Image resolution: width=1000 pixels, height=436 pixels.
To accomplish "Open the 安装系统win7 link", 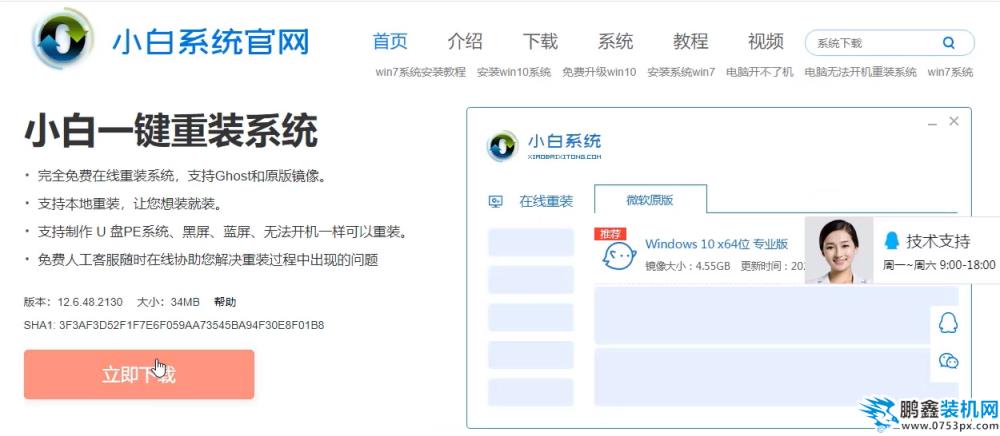I will (x=681, y=72).
